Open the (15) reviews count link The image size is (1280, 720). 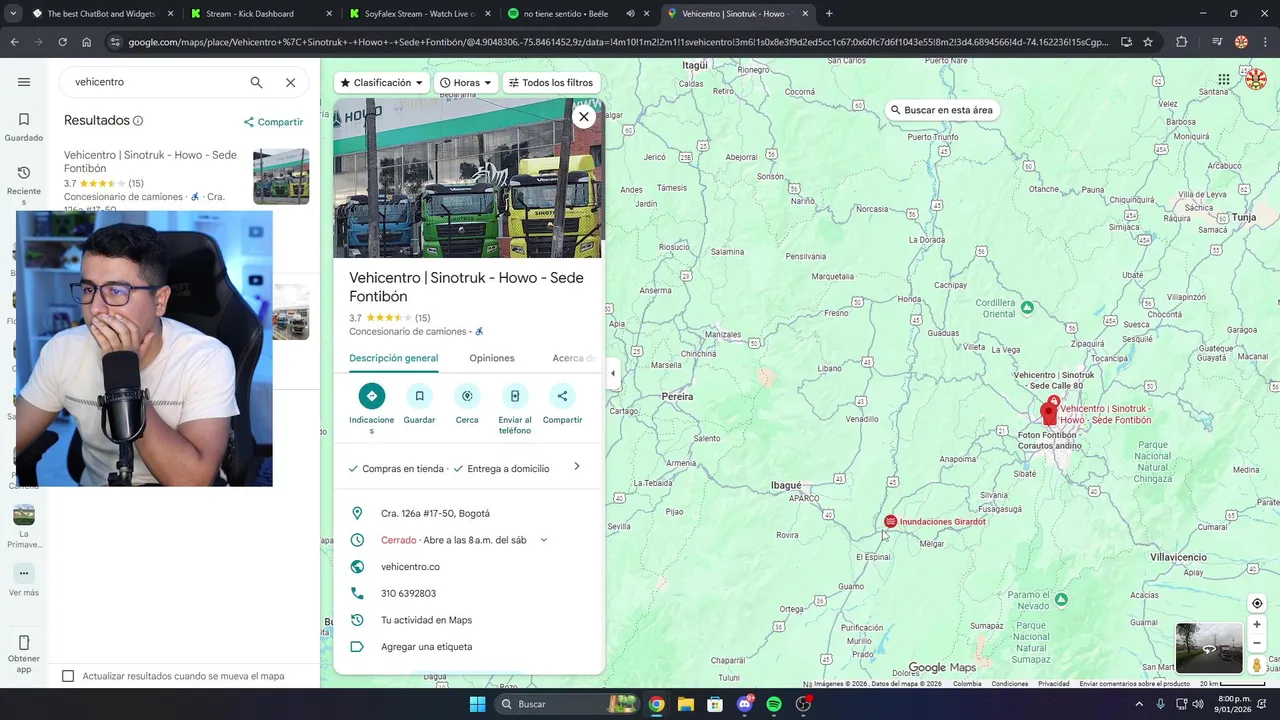pos(422,318)
